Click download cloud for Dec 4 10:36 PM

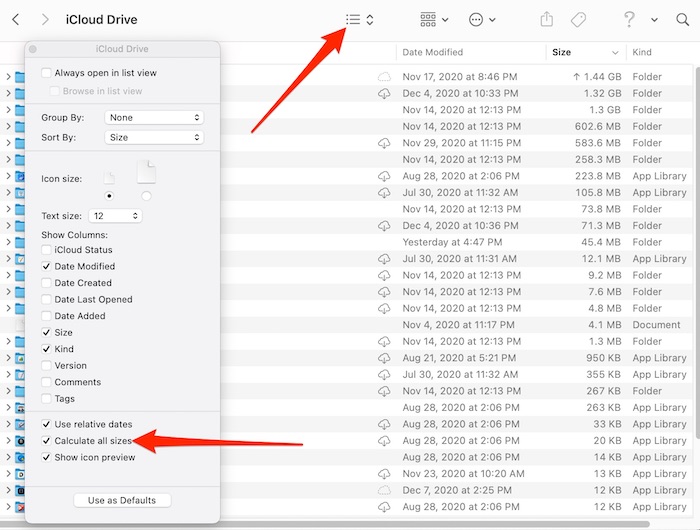tap(384, 225)
